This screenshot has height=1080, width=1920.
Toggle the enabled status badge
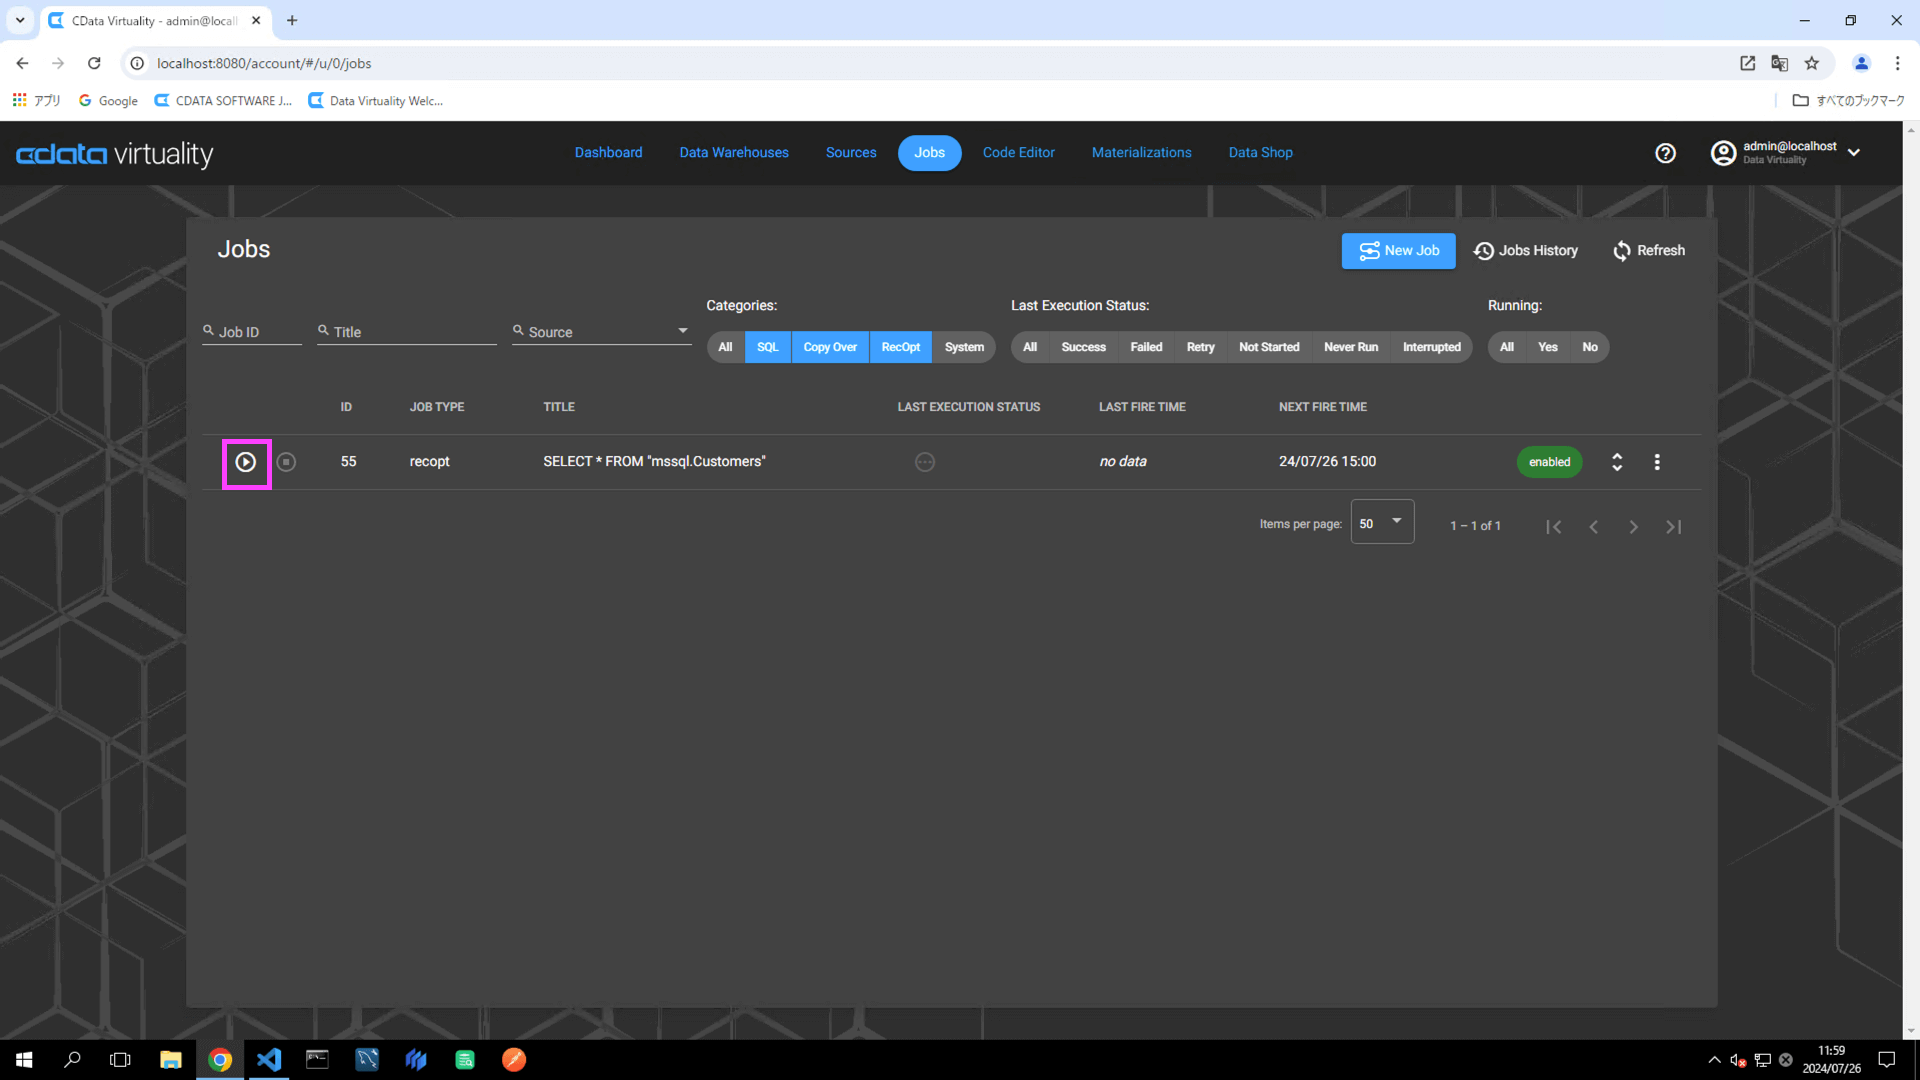coord(1549,462)
